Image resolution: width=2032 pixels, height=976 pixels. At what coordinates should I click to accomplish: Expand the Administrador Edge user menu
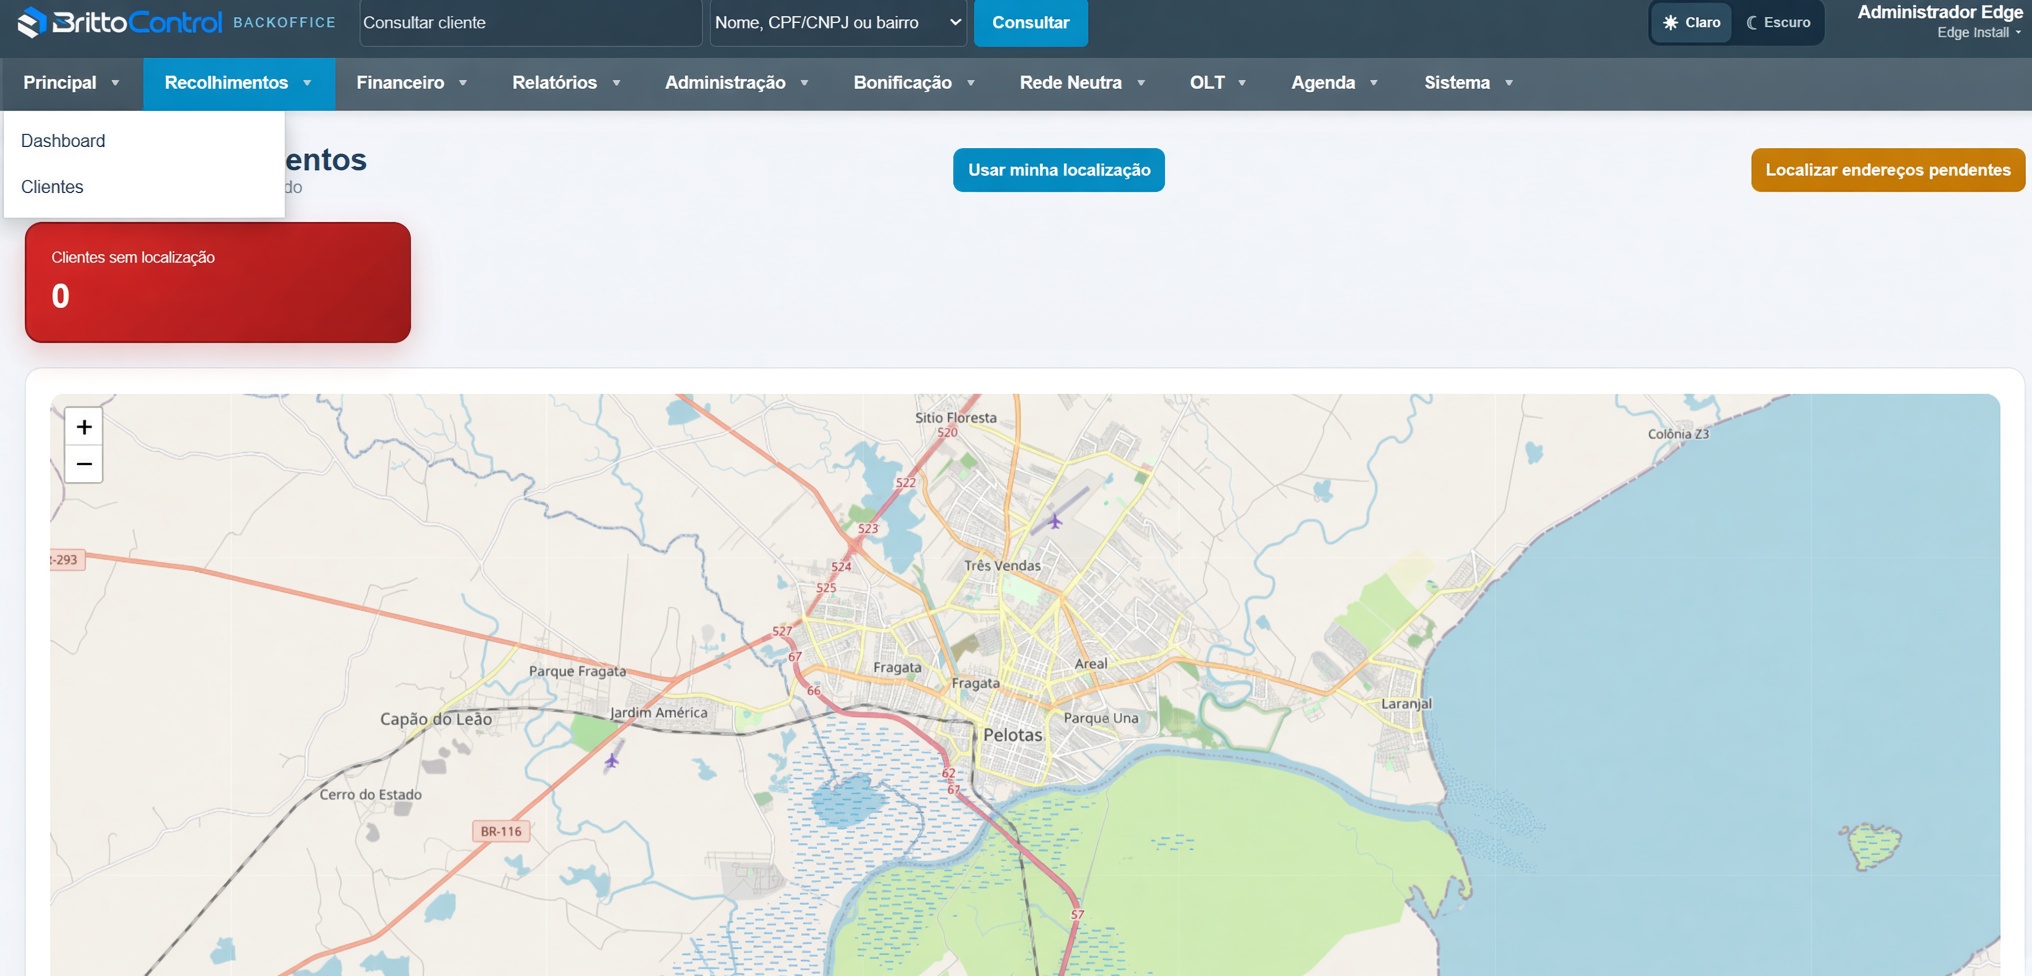(1940, 21)
